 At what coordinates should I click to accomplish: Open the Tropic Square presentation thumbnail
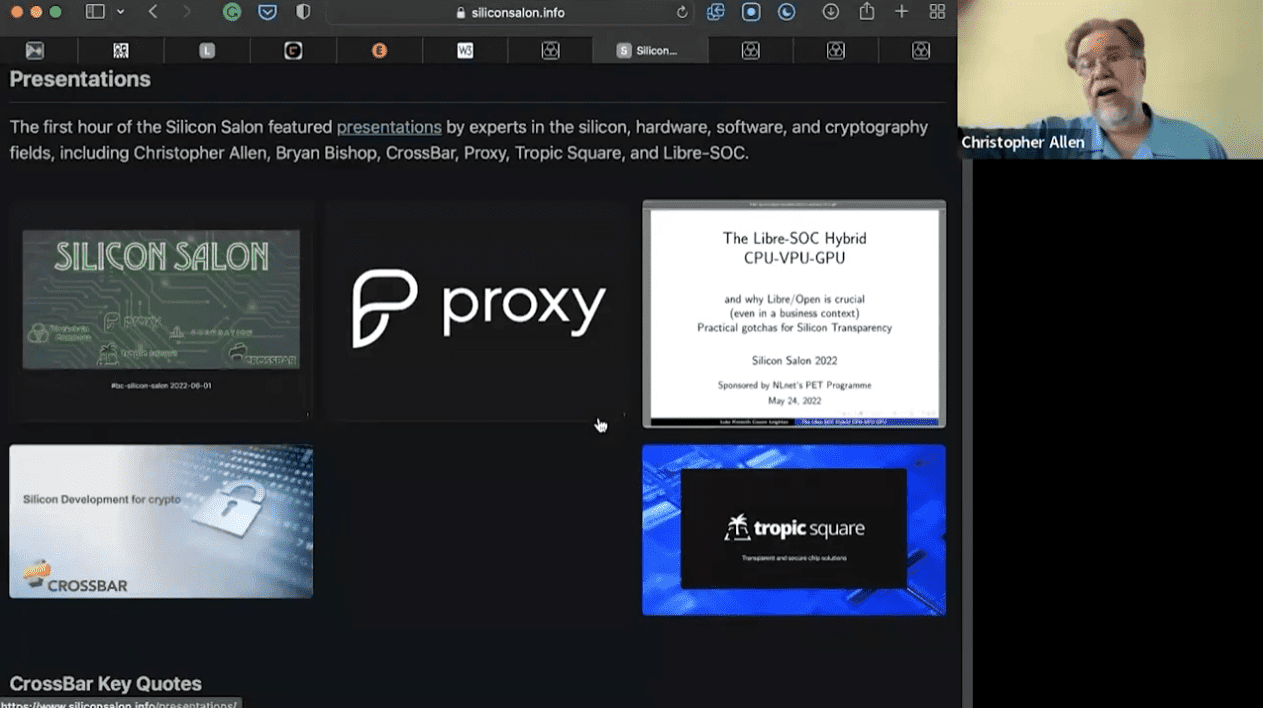794,529
